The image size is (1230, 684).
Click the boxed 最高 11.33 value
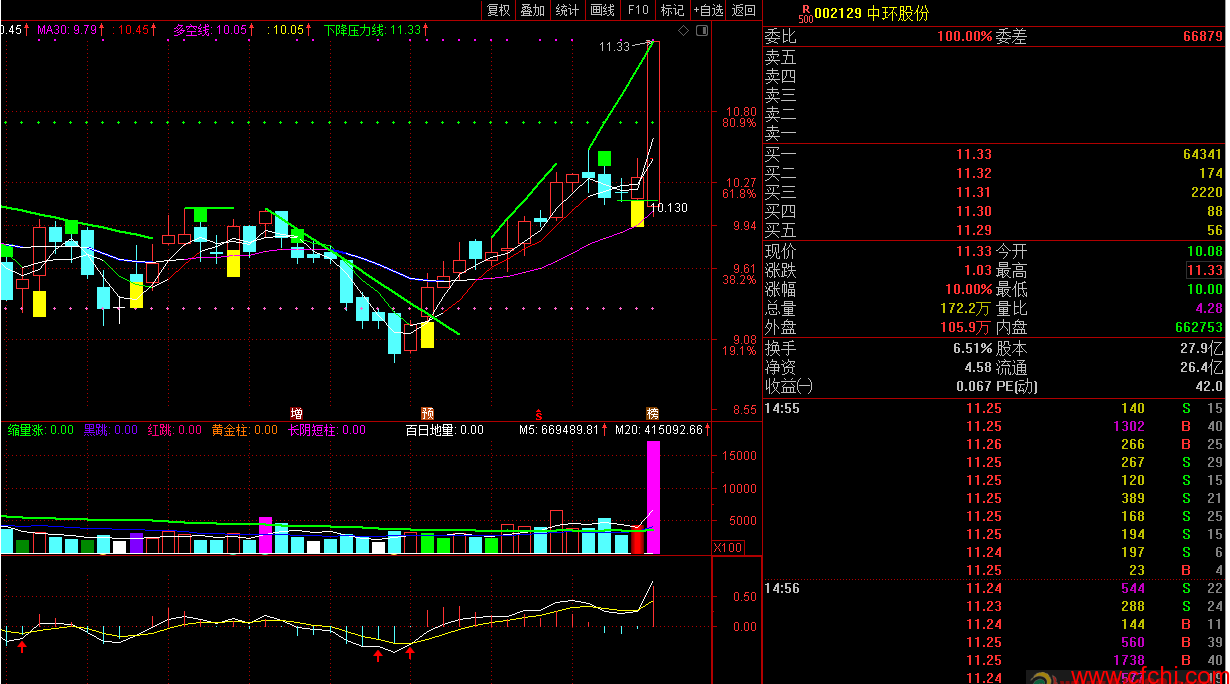coord(1205,270)
